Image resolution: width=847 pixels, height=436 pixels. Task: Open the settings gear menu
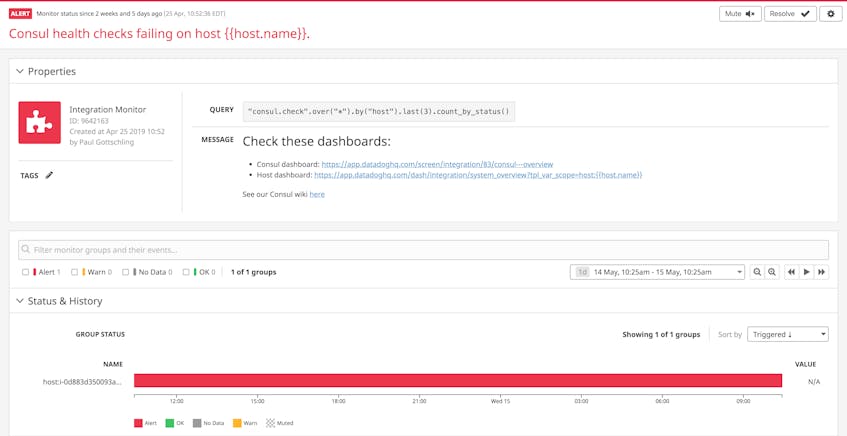coord(830,14)
